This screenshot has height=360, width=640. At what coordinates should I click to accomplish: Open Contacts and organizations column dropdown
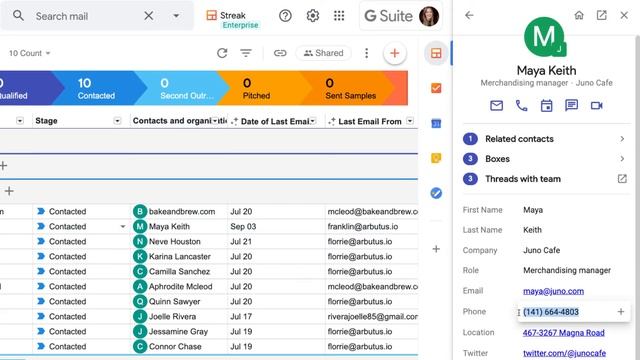point(215,121)
